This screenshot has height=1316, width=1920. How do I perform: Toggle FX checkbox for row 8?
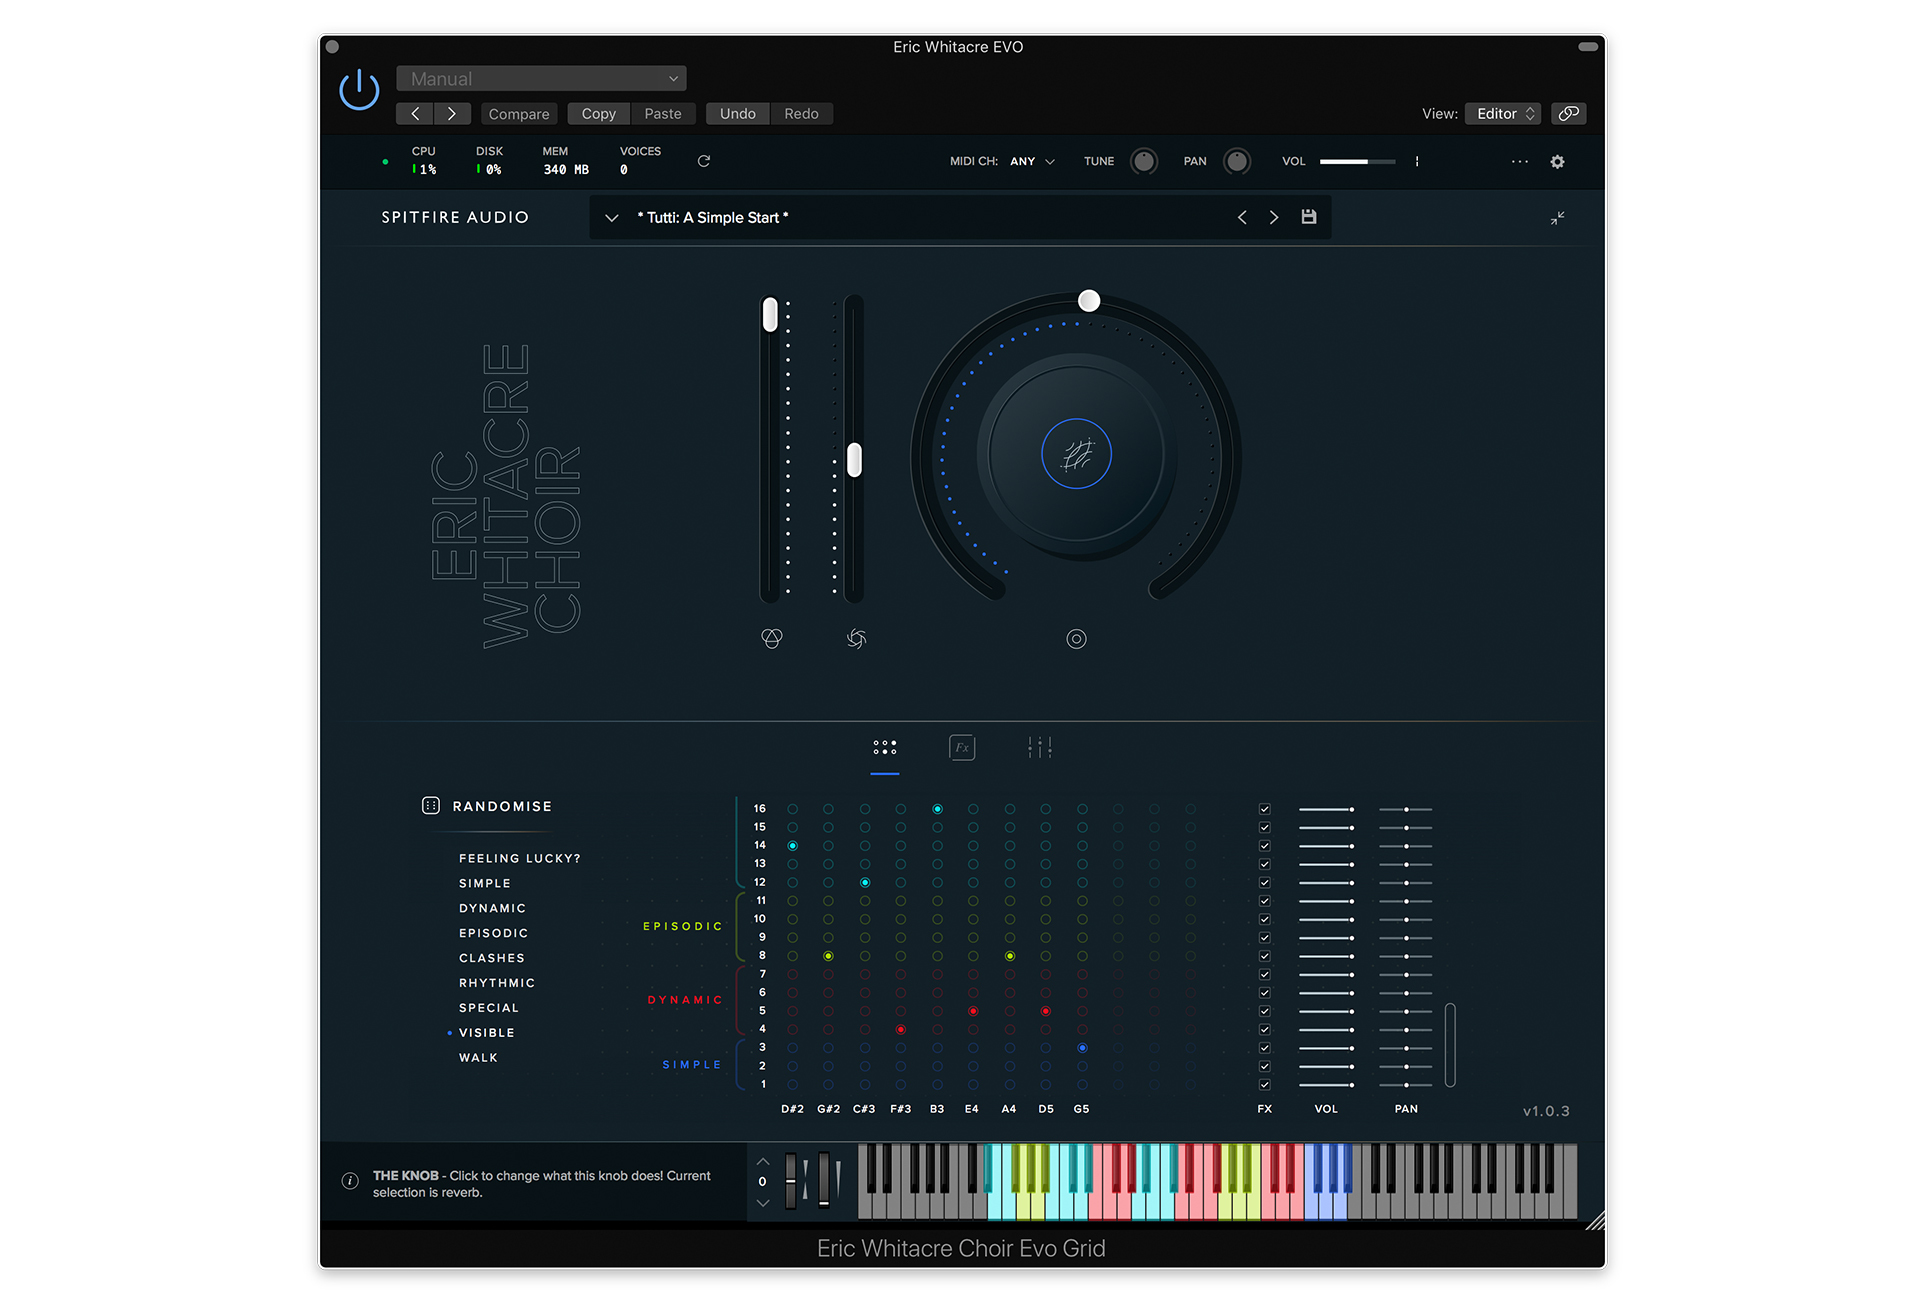pos(1265,956)
